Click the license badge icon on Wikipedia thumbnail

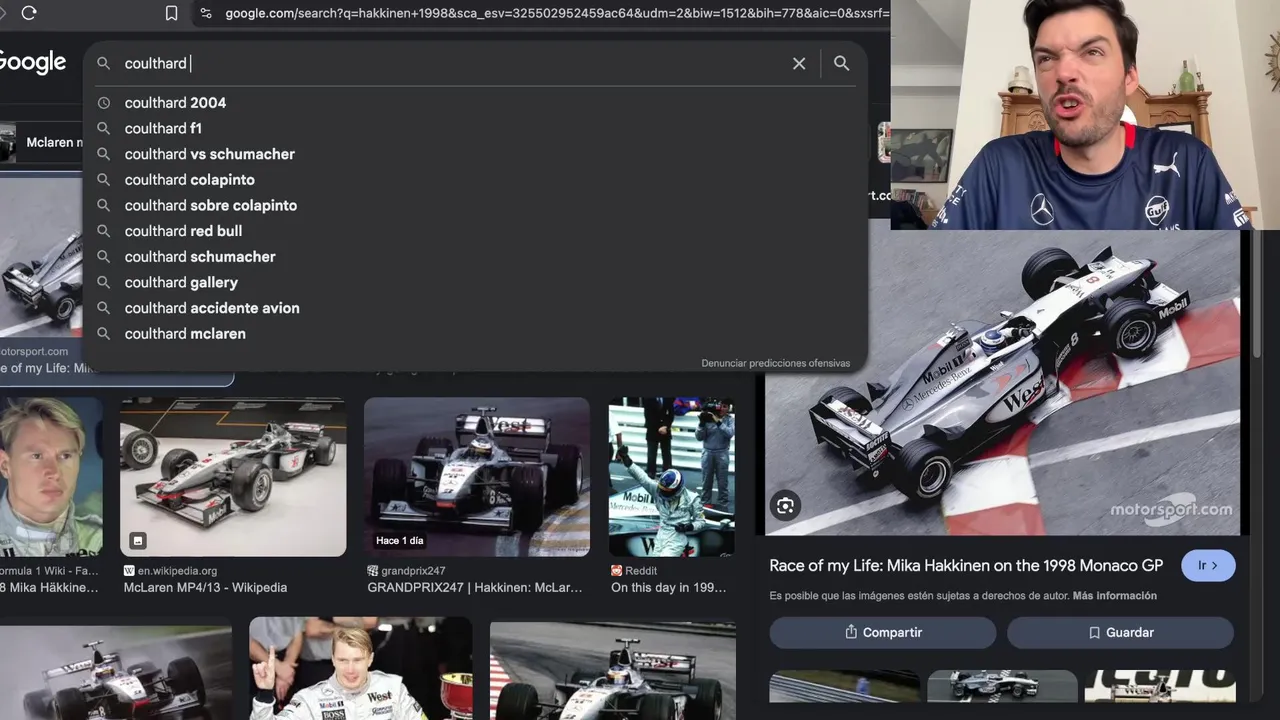tap(138, 540)
